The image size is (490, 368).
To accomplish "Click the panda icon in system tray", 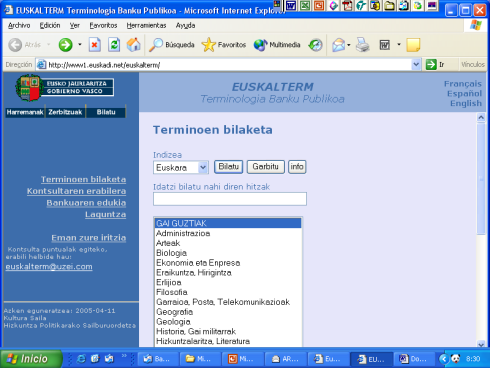I will click(x=456, y=359).
